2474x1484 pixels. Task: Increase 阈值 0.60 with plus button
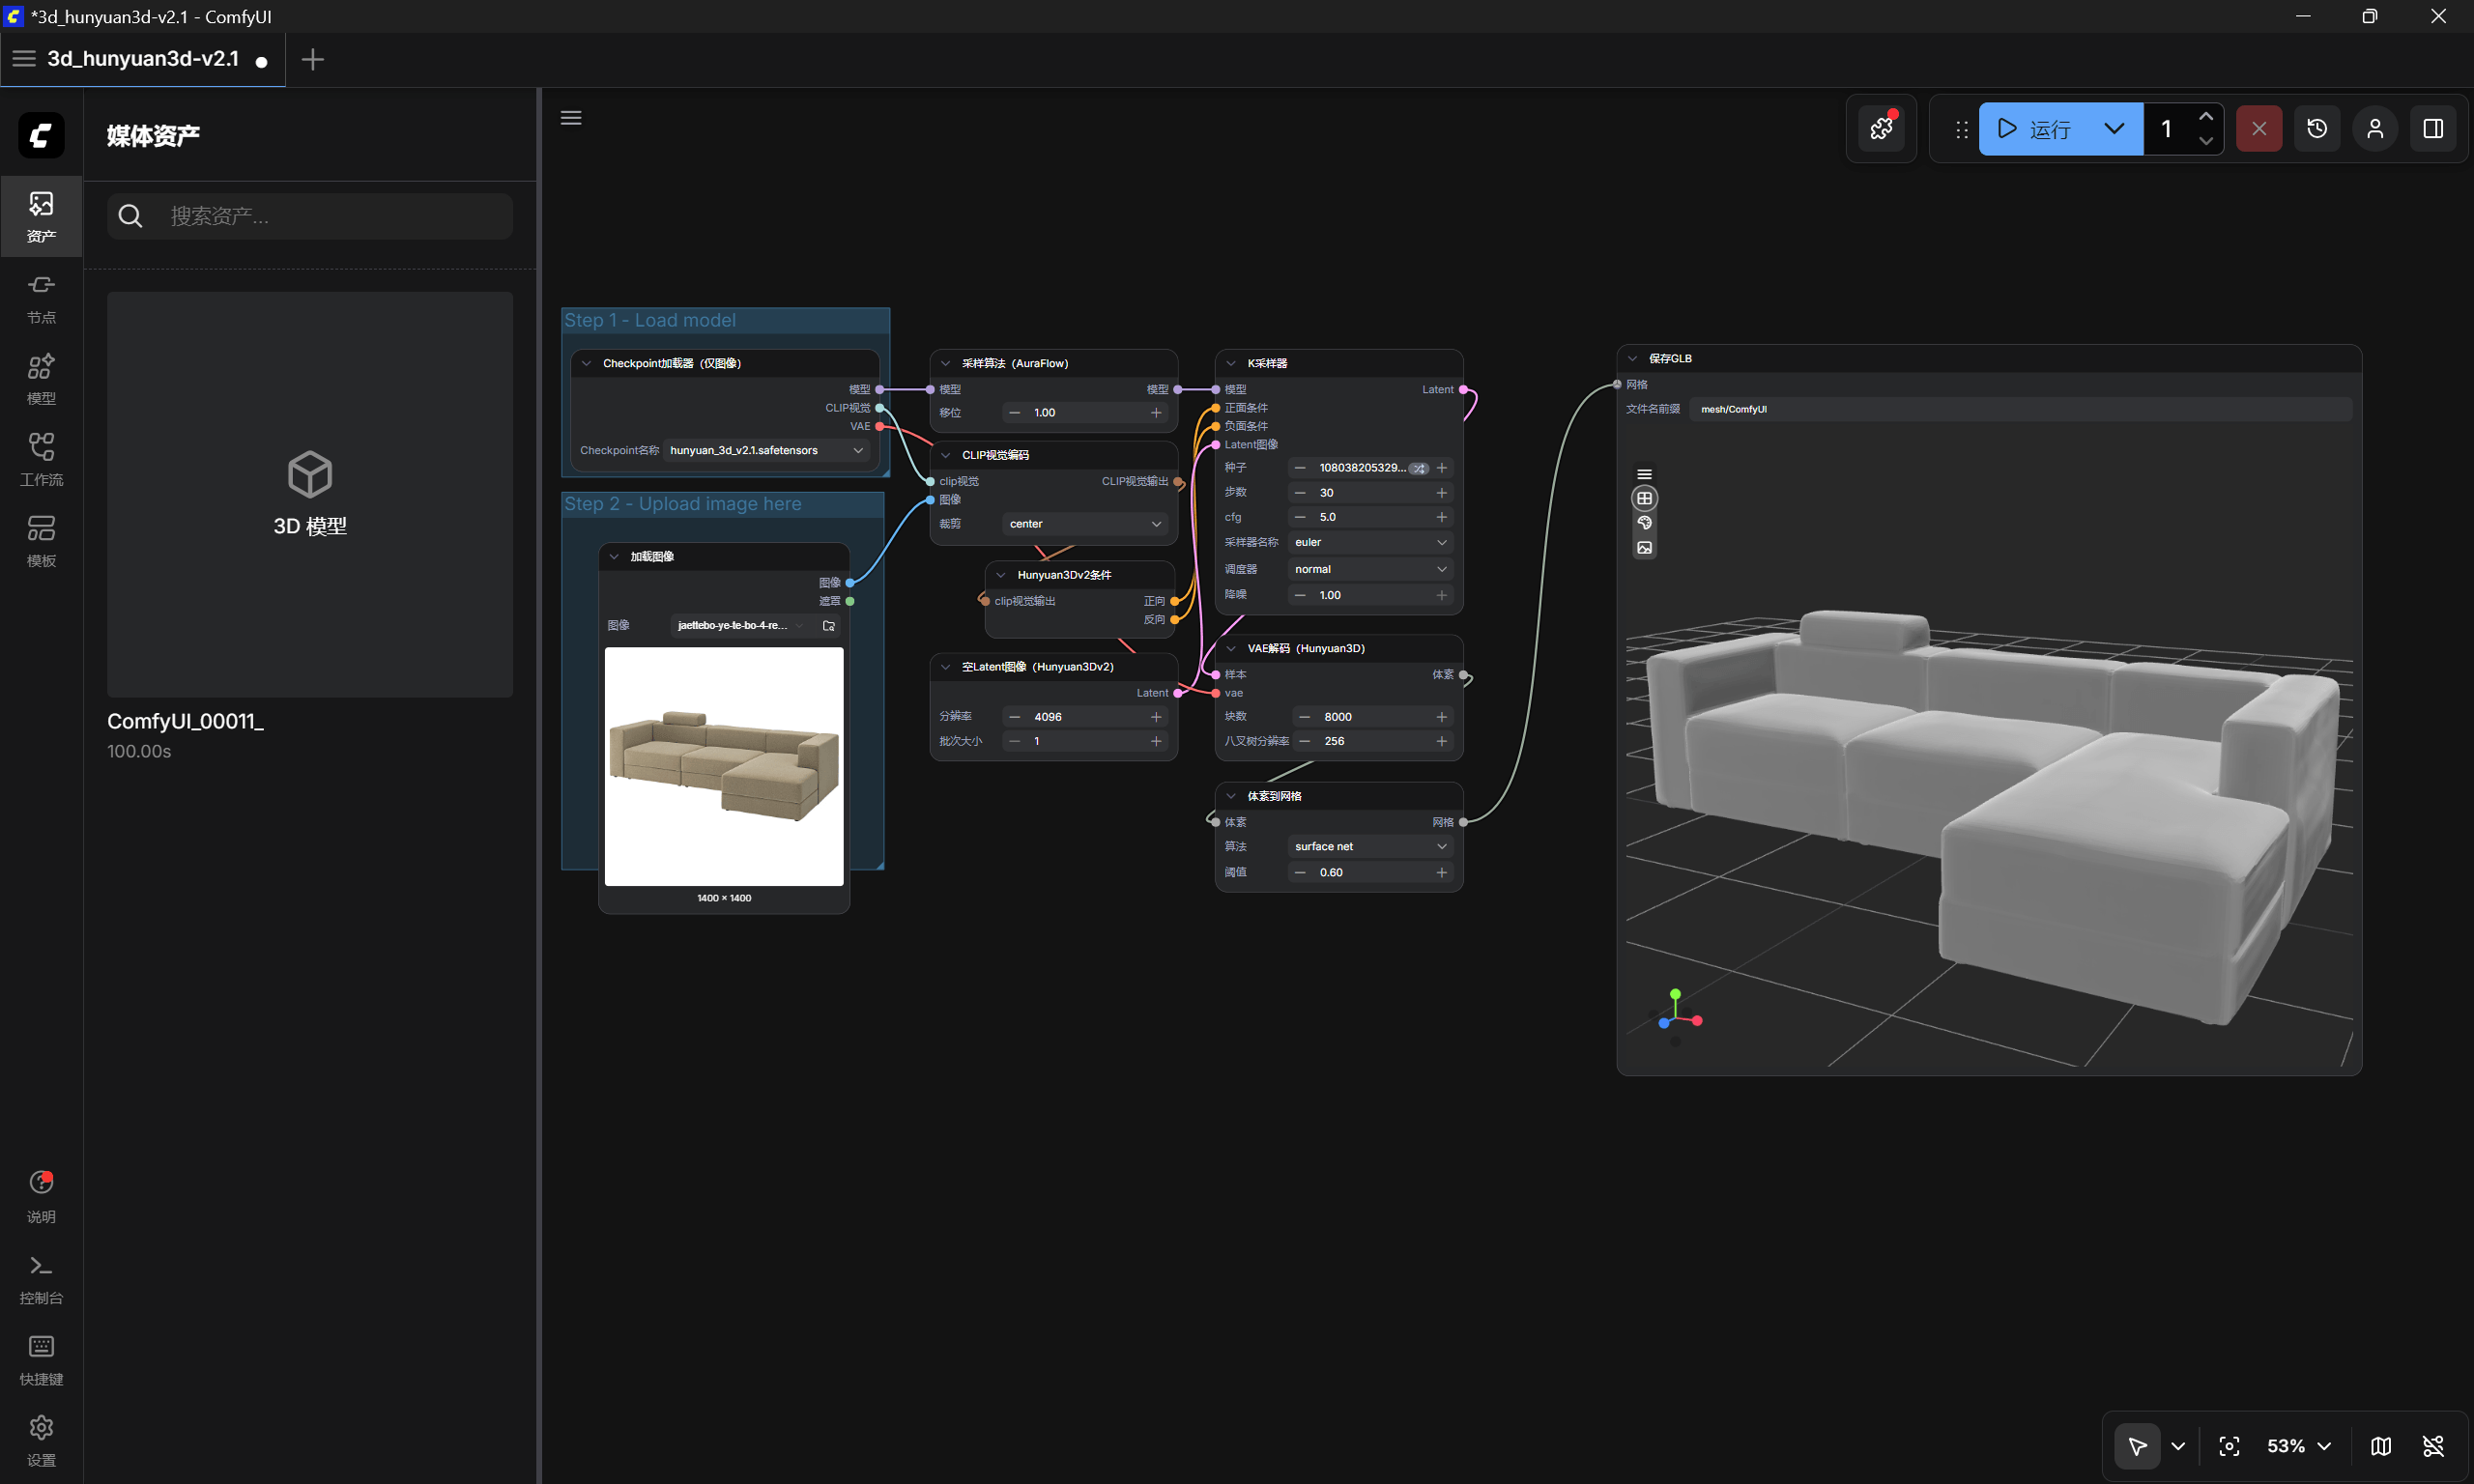1441,873
